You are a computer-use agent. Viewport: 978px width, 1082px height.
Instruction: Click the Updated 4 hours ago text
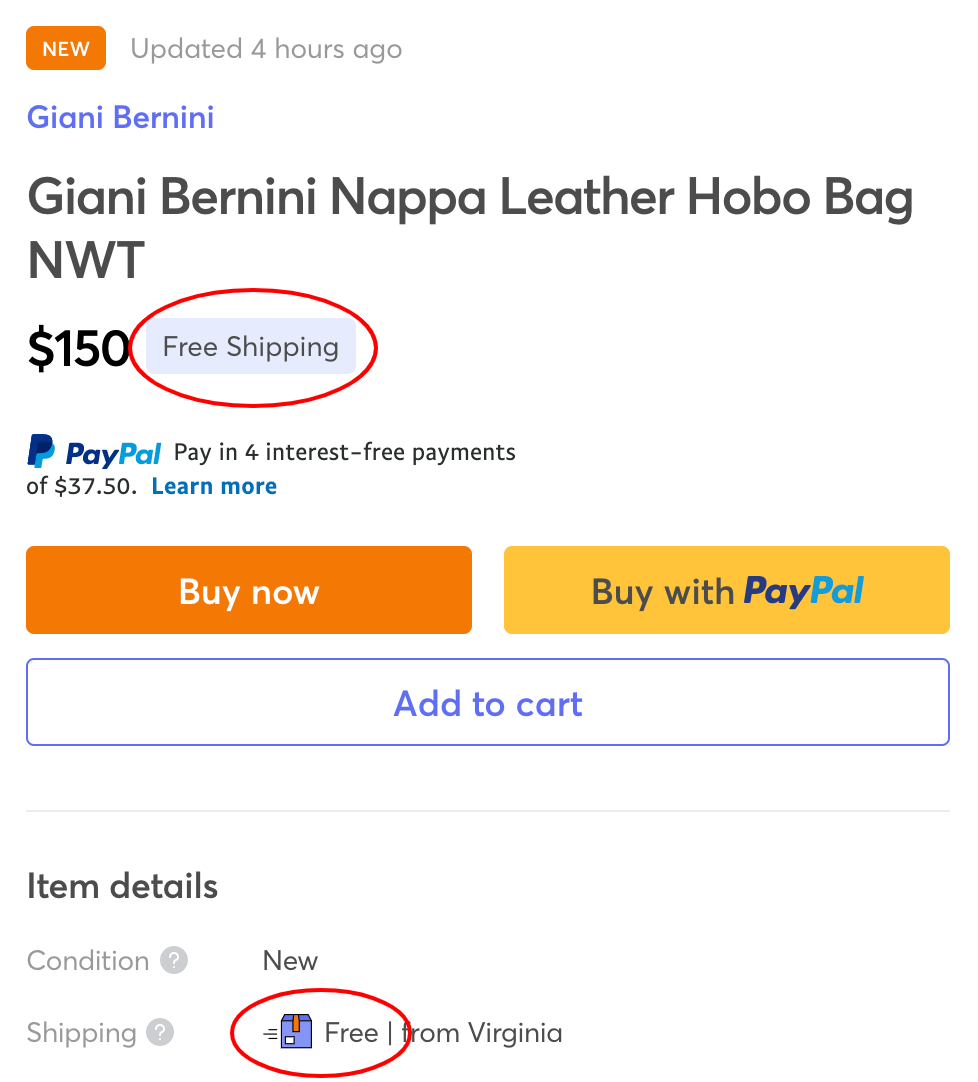(x=266, y=49)
